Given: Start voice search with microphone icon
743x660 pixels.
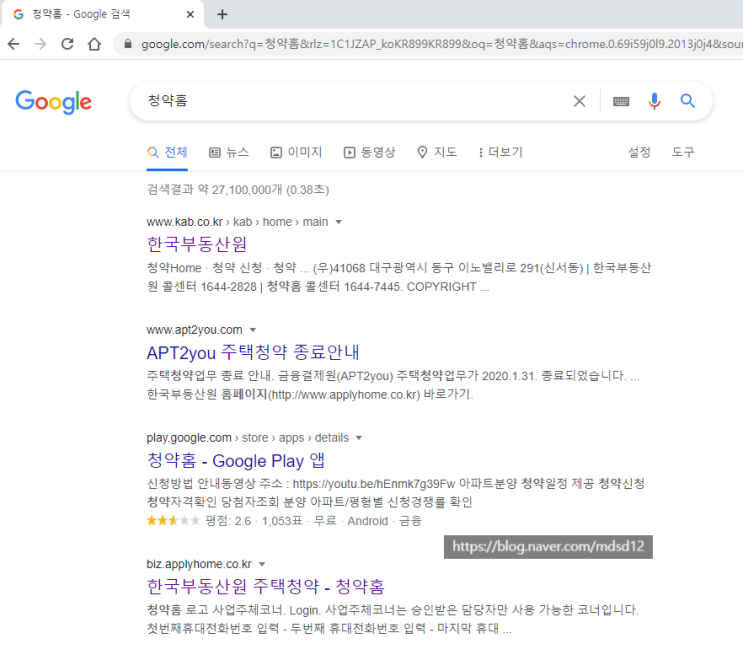Looking at the screenshot, I should (x=654, y=101).
